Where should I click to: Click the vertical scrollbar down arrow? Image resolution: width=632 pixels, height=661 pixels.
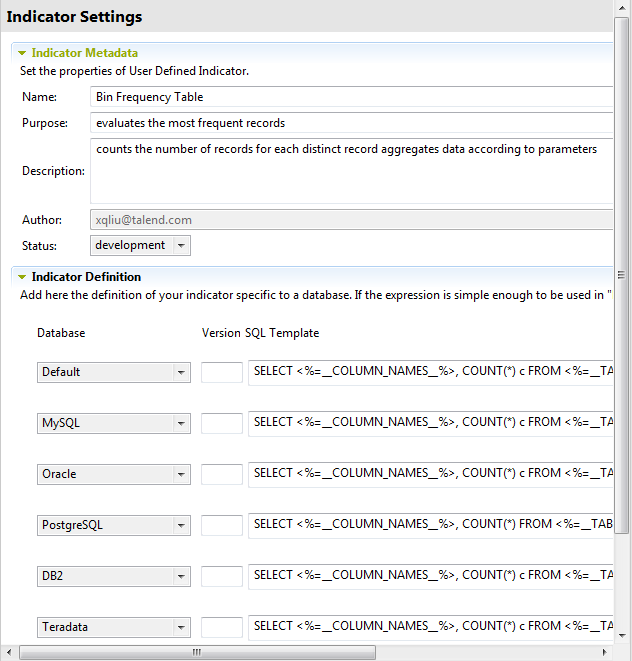tap(622, 636)
